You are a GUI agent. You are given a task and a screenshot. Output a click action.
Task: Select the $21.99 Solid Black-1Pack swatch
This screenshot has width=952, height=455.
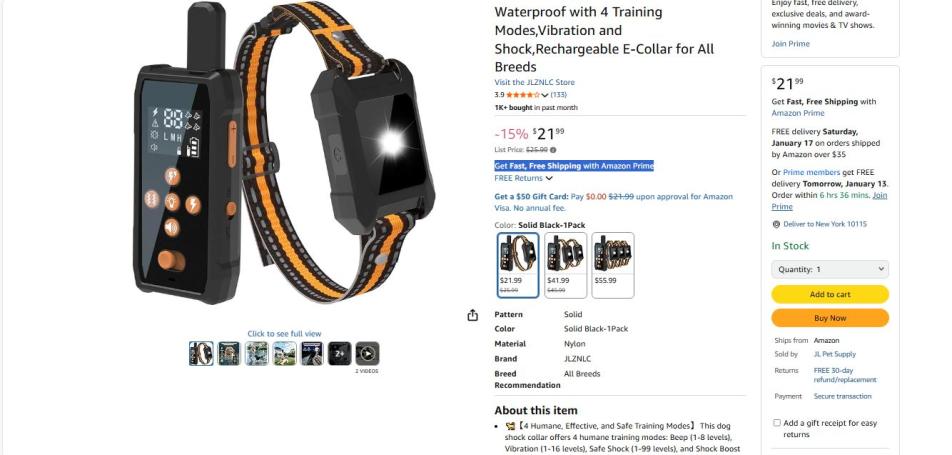coord(518,265)
